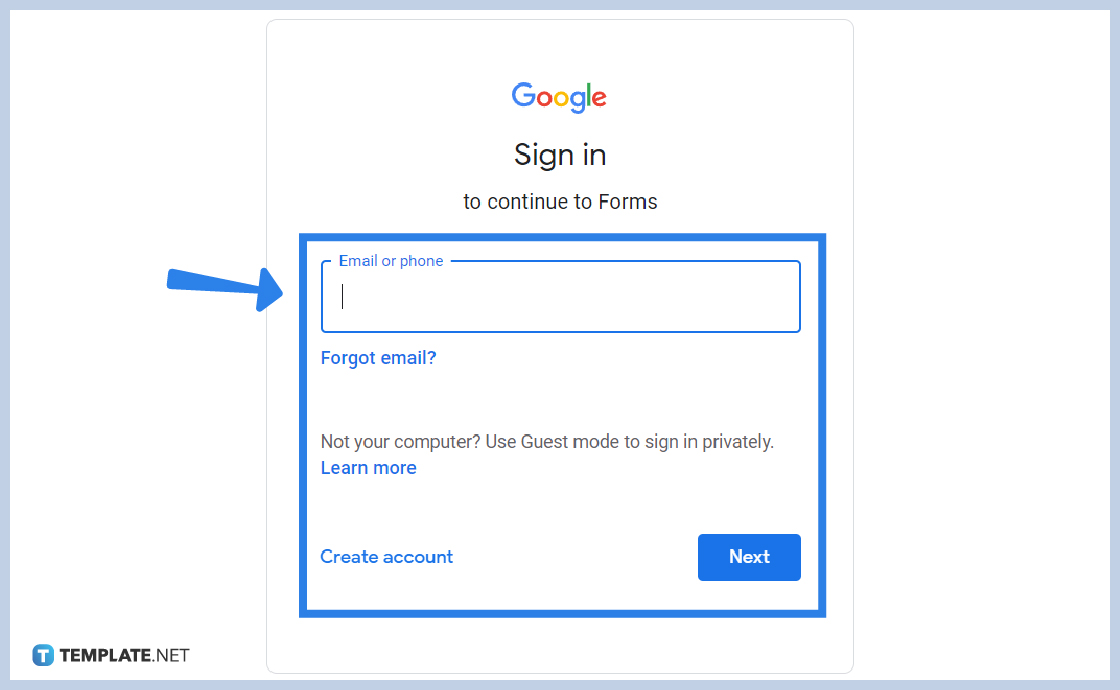Click the TEMPLATE.NET wordmark text
1120x690 pixels.
[124, 655]
